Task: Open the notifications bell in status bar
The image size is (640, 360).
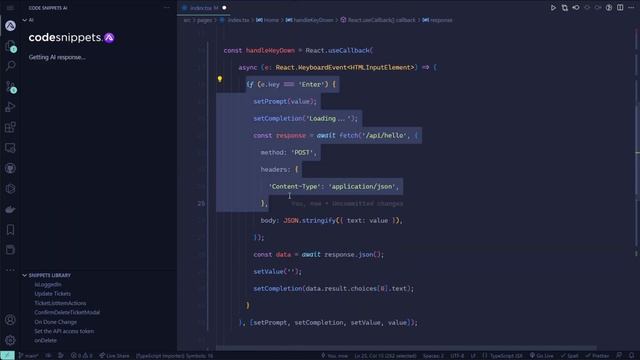Action: point(632,356)
